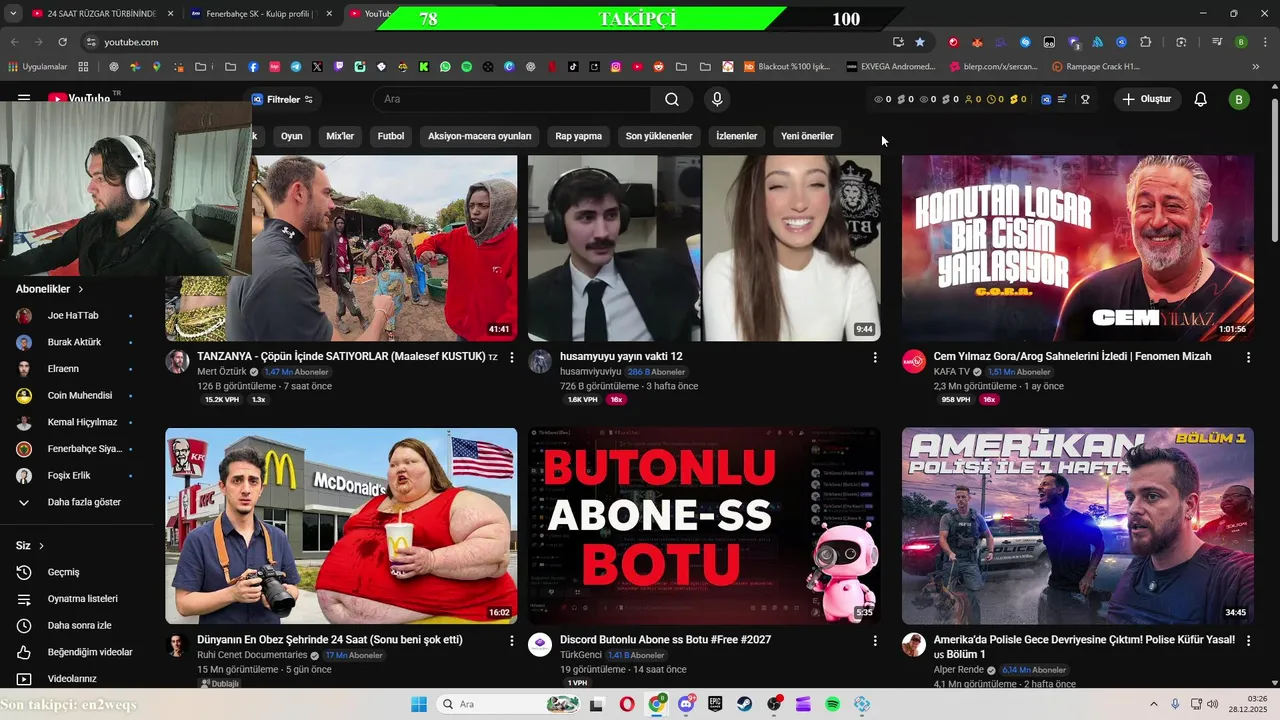1280x720 pixels.
Task: Open the Filtreler filter button
Action: click(x=282, y=99)
